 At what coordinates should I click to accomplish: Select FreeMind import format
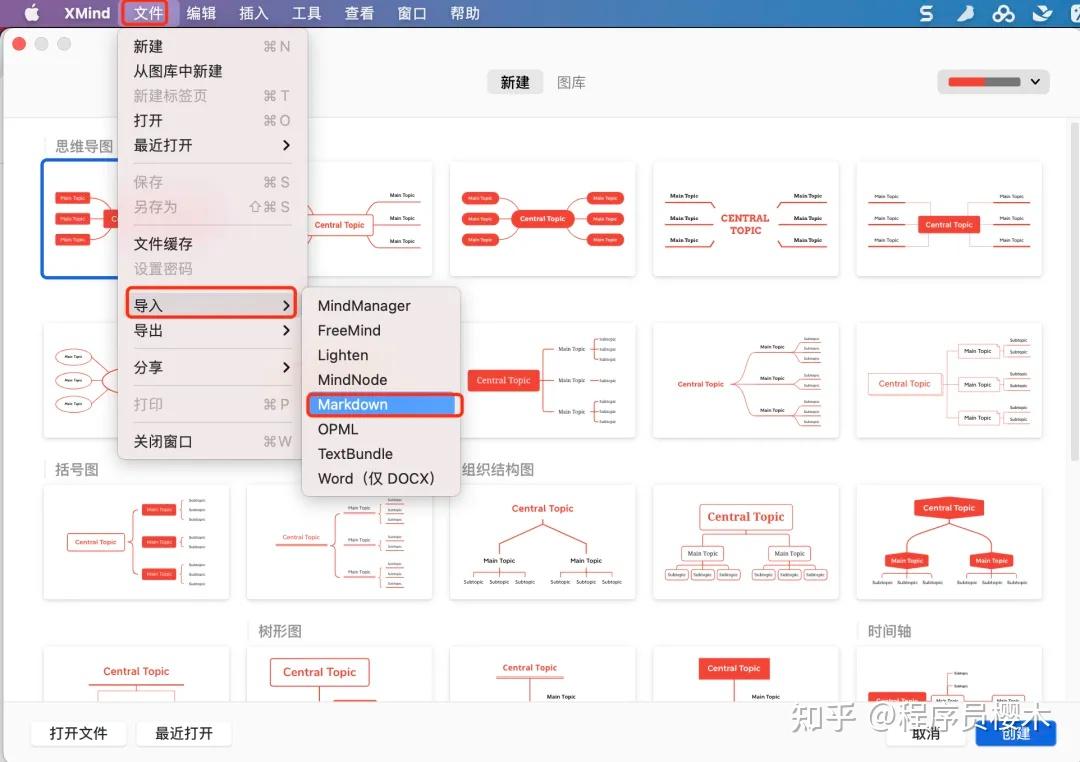pyautogui.click(x=348, y=330)
